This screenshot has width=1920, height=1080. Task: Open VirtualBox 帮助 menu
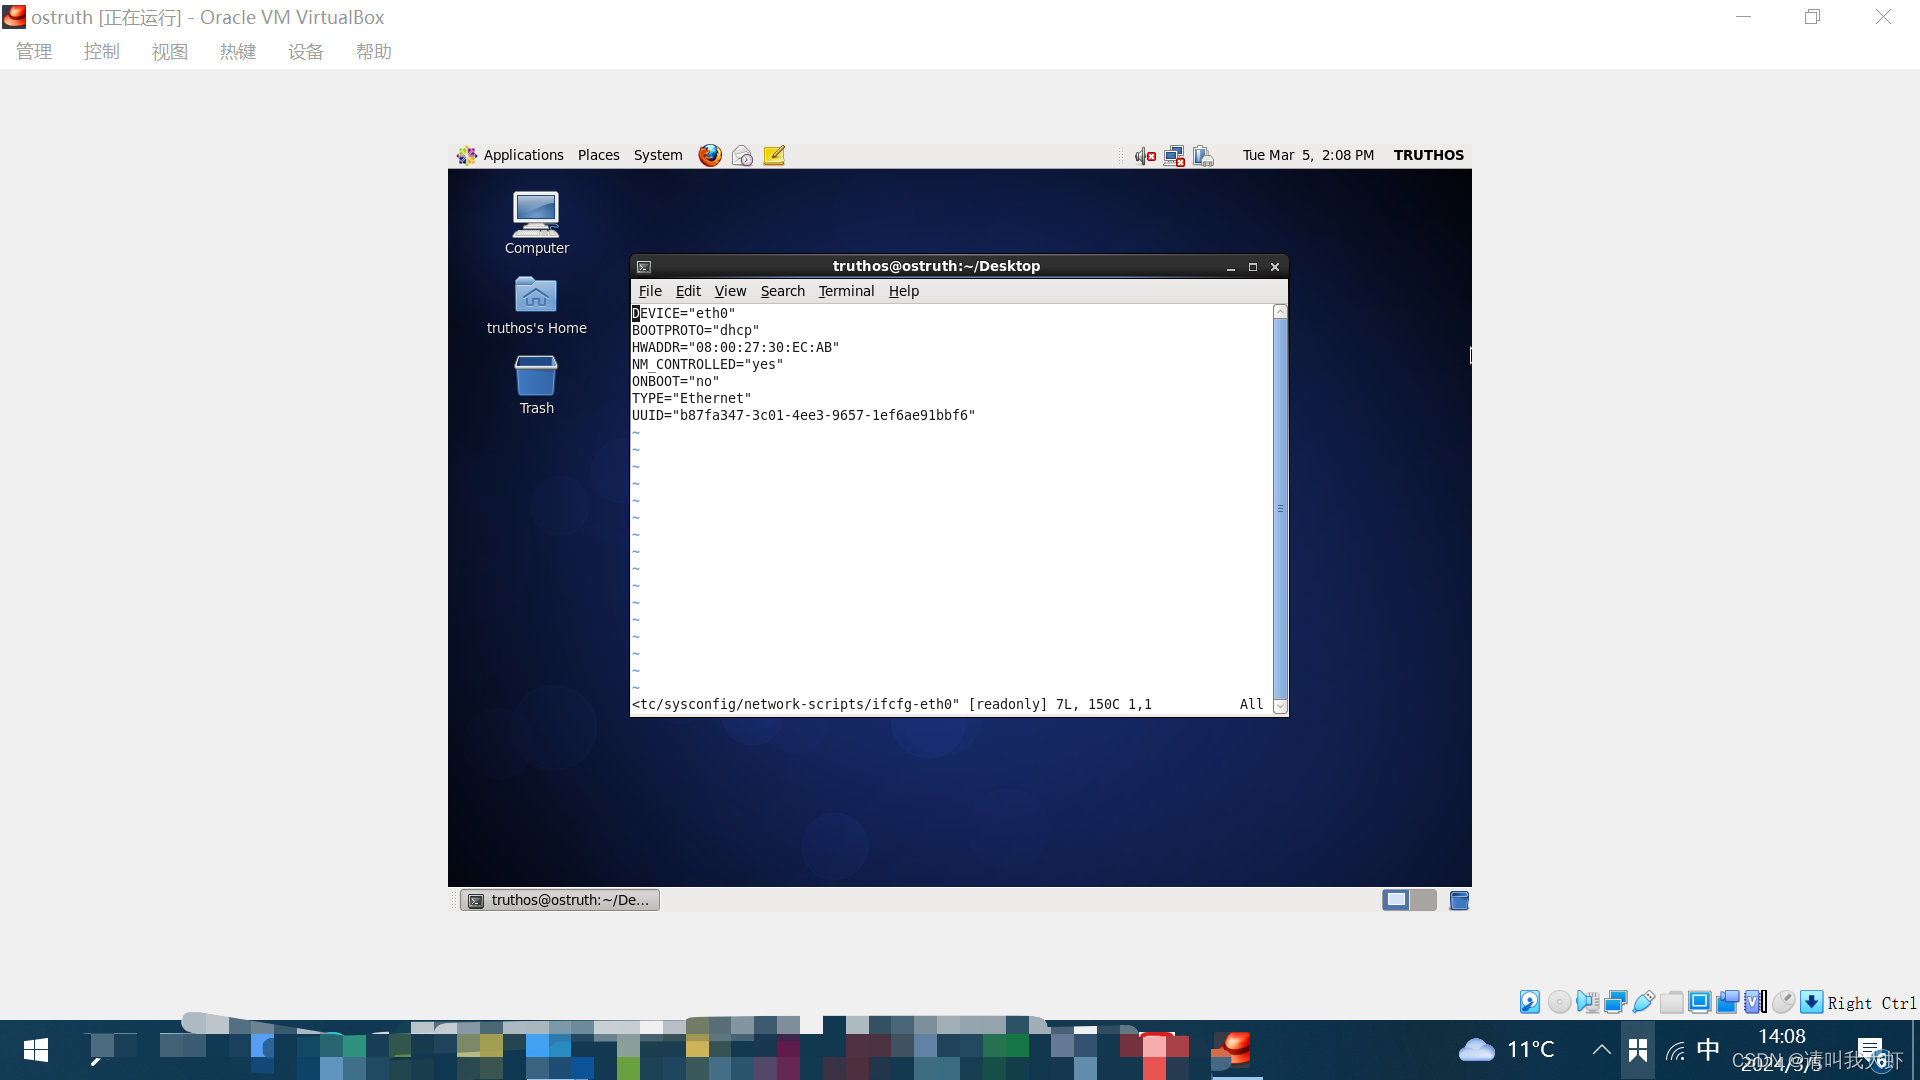(374, 52)
